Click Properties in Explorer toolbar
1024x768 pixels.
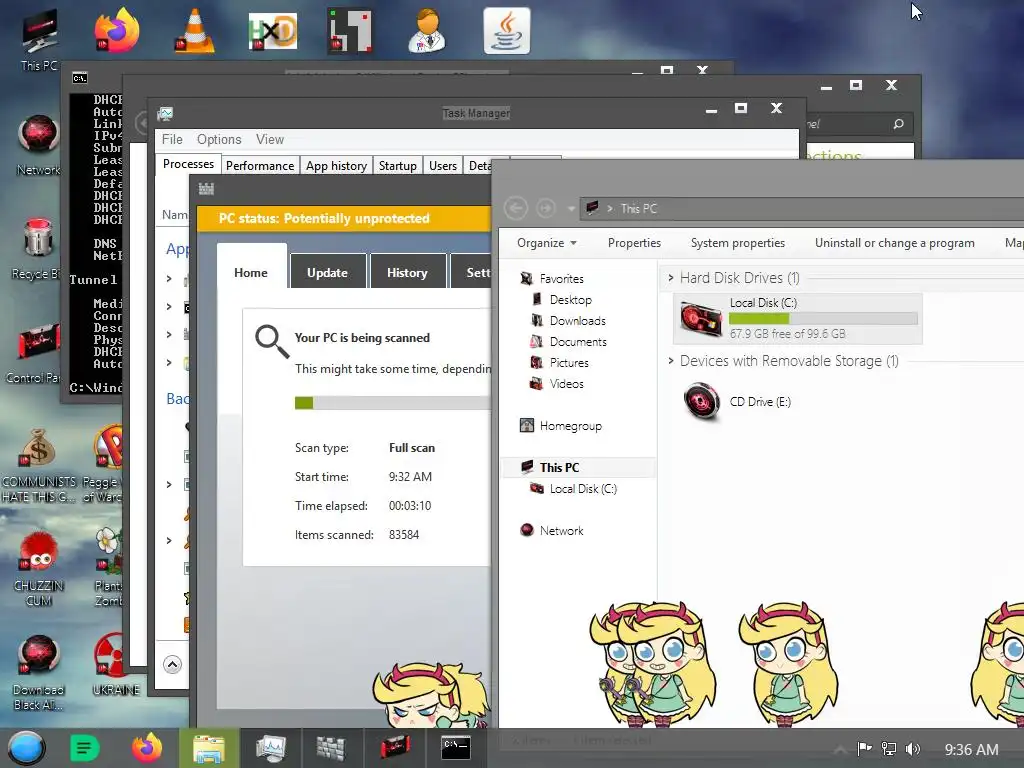click(634, 243)
